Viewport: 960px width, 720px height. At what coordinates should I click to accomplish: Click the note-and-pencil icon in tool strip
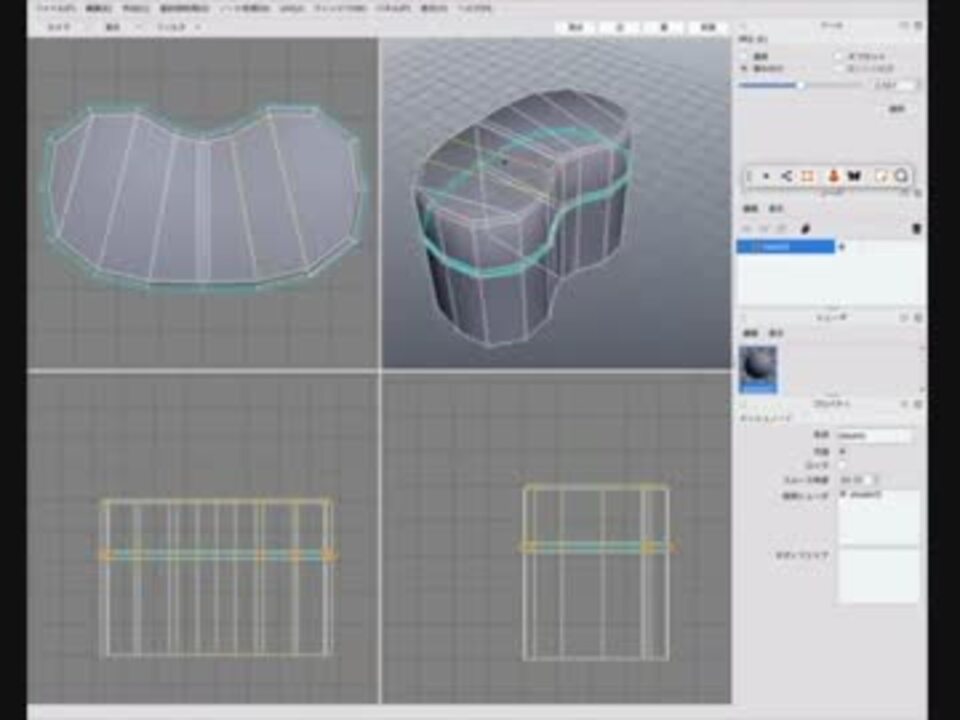coord(880,176)
